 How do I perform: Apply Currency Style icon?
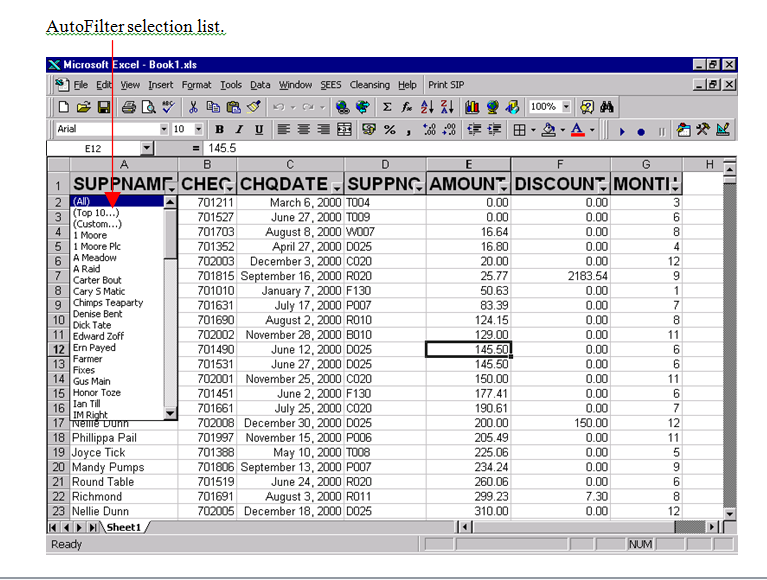pos(369,130)
